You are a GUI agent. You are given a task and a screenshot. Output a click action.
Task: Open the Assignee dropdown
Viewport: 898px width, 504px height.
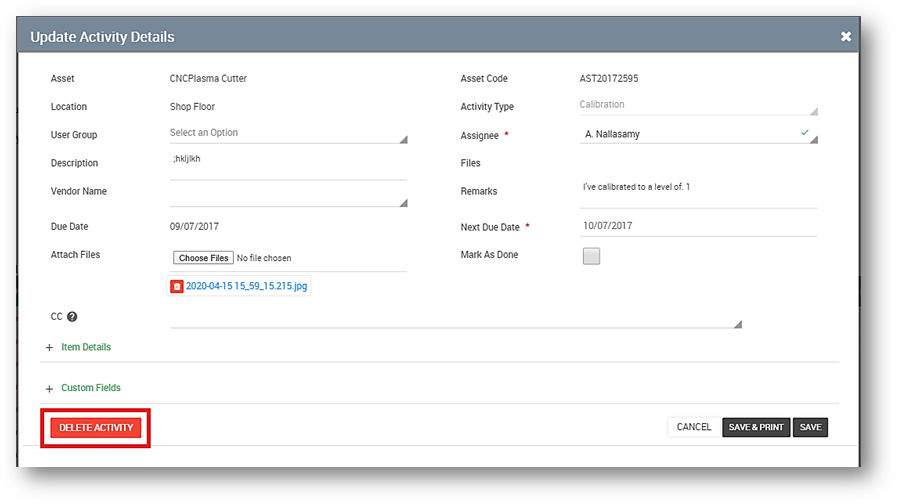698,134
